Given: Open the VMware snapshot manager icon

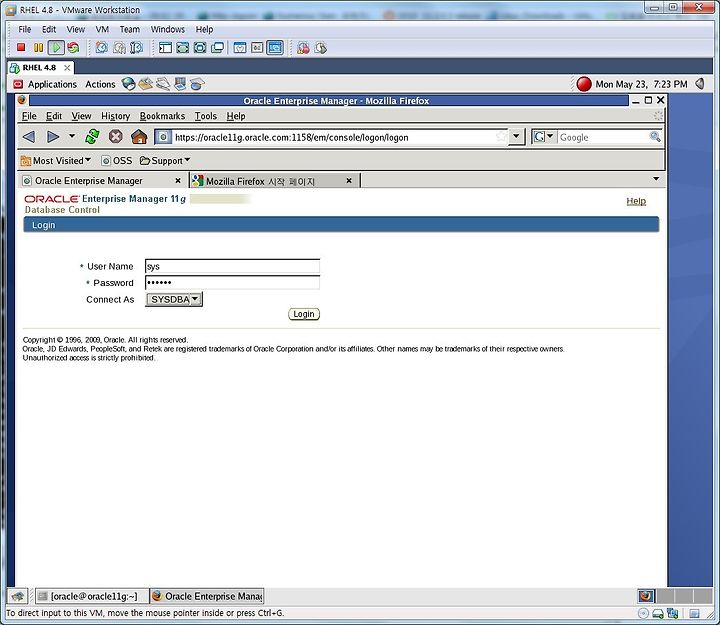Looking at the screenshot, I should 136,47.
